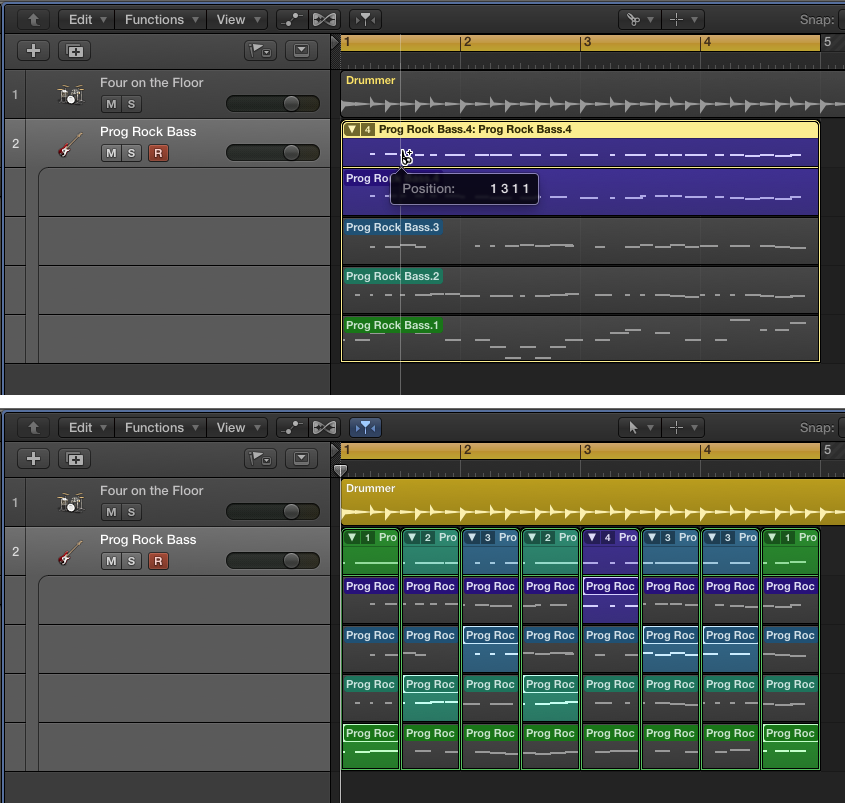Open track header configuration in bottom window
The width and height of the screenshot is (845, 803).
(260, 459)
